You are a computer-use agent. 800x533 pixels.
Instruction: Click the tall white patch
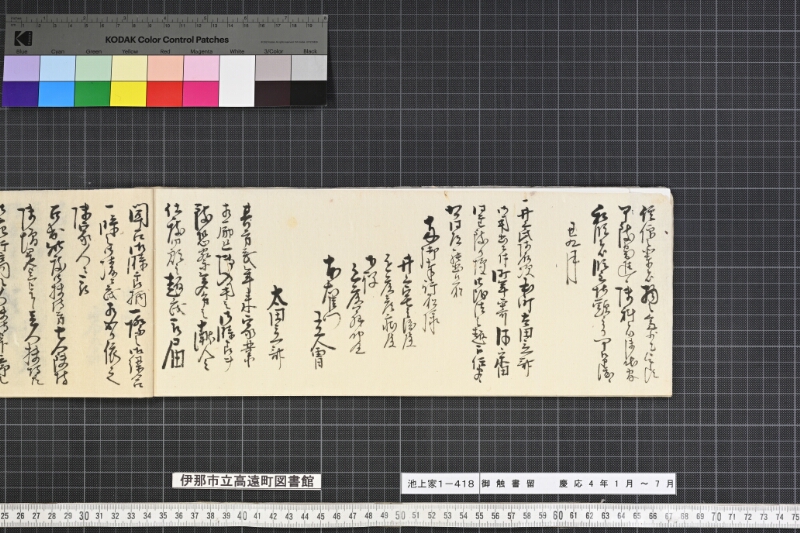(x=237, y=81)
